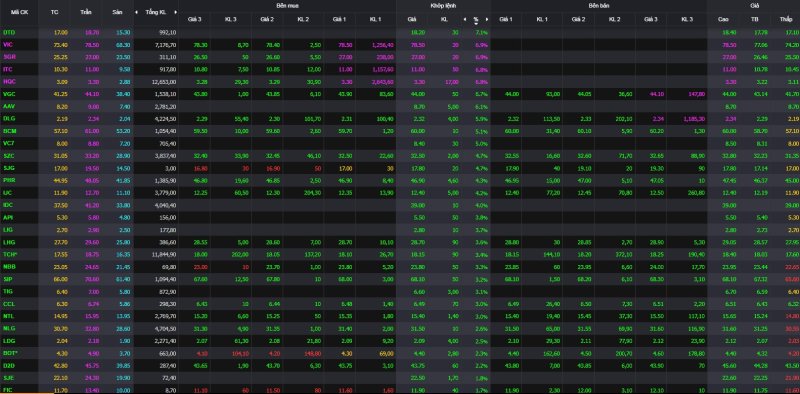Click total volume 663,00 in BOT* row
This screenshot has width=800, height=394.
tap(168, 353)
